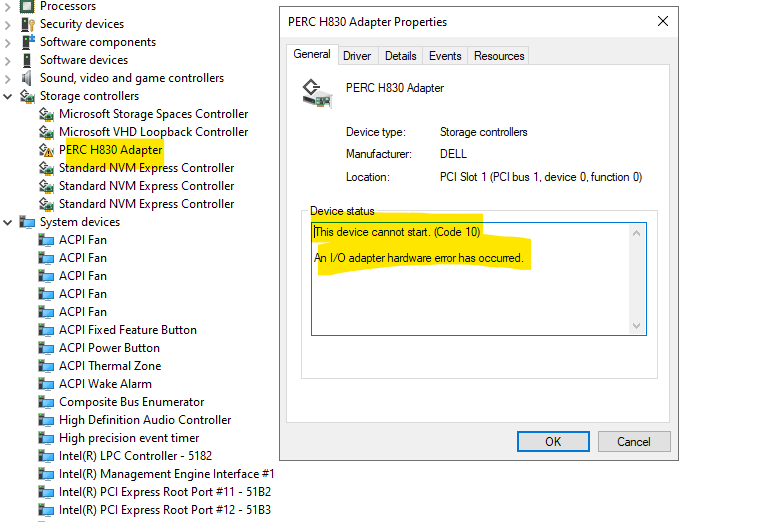Screen dimensions: 762x522
Task: Expand the Software devices tree node
Action: [9, 60]
